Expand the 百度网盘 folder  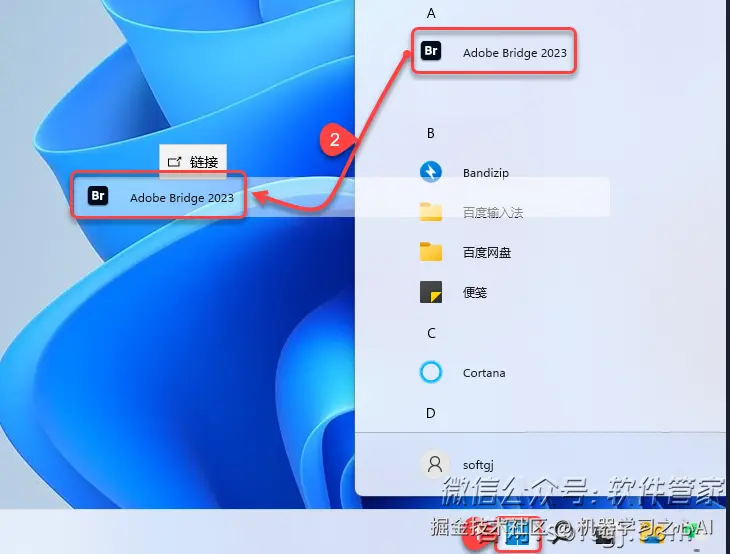pyautogui.click(x=466, y=252)
